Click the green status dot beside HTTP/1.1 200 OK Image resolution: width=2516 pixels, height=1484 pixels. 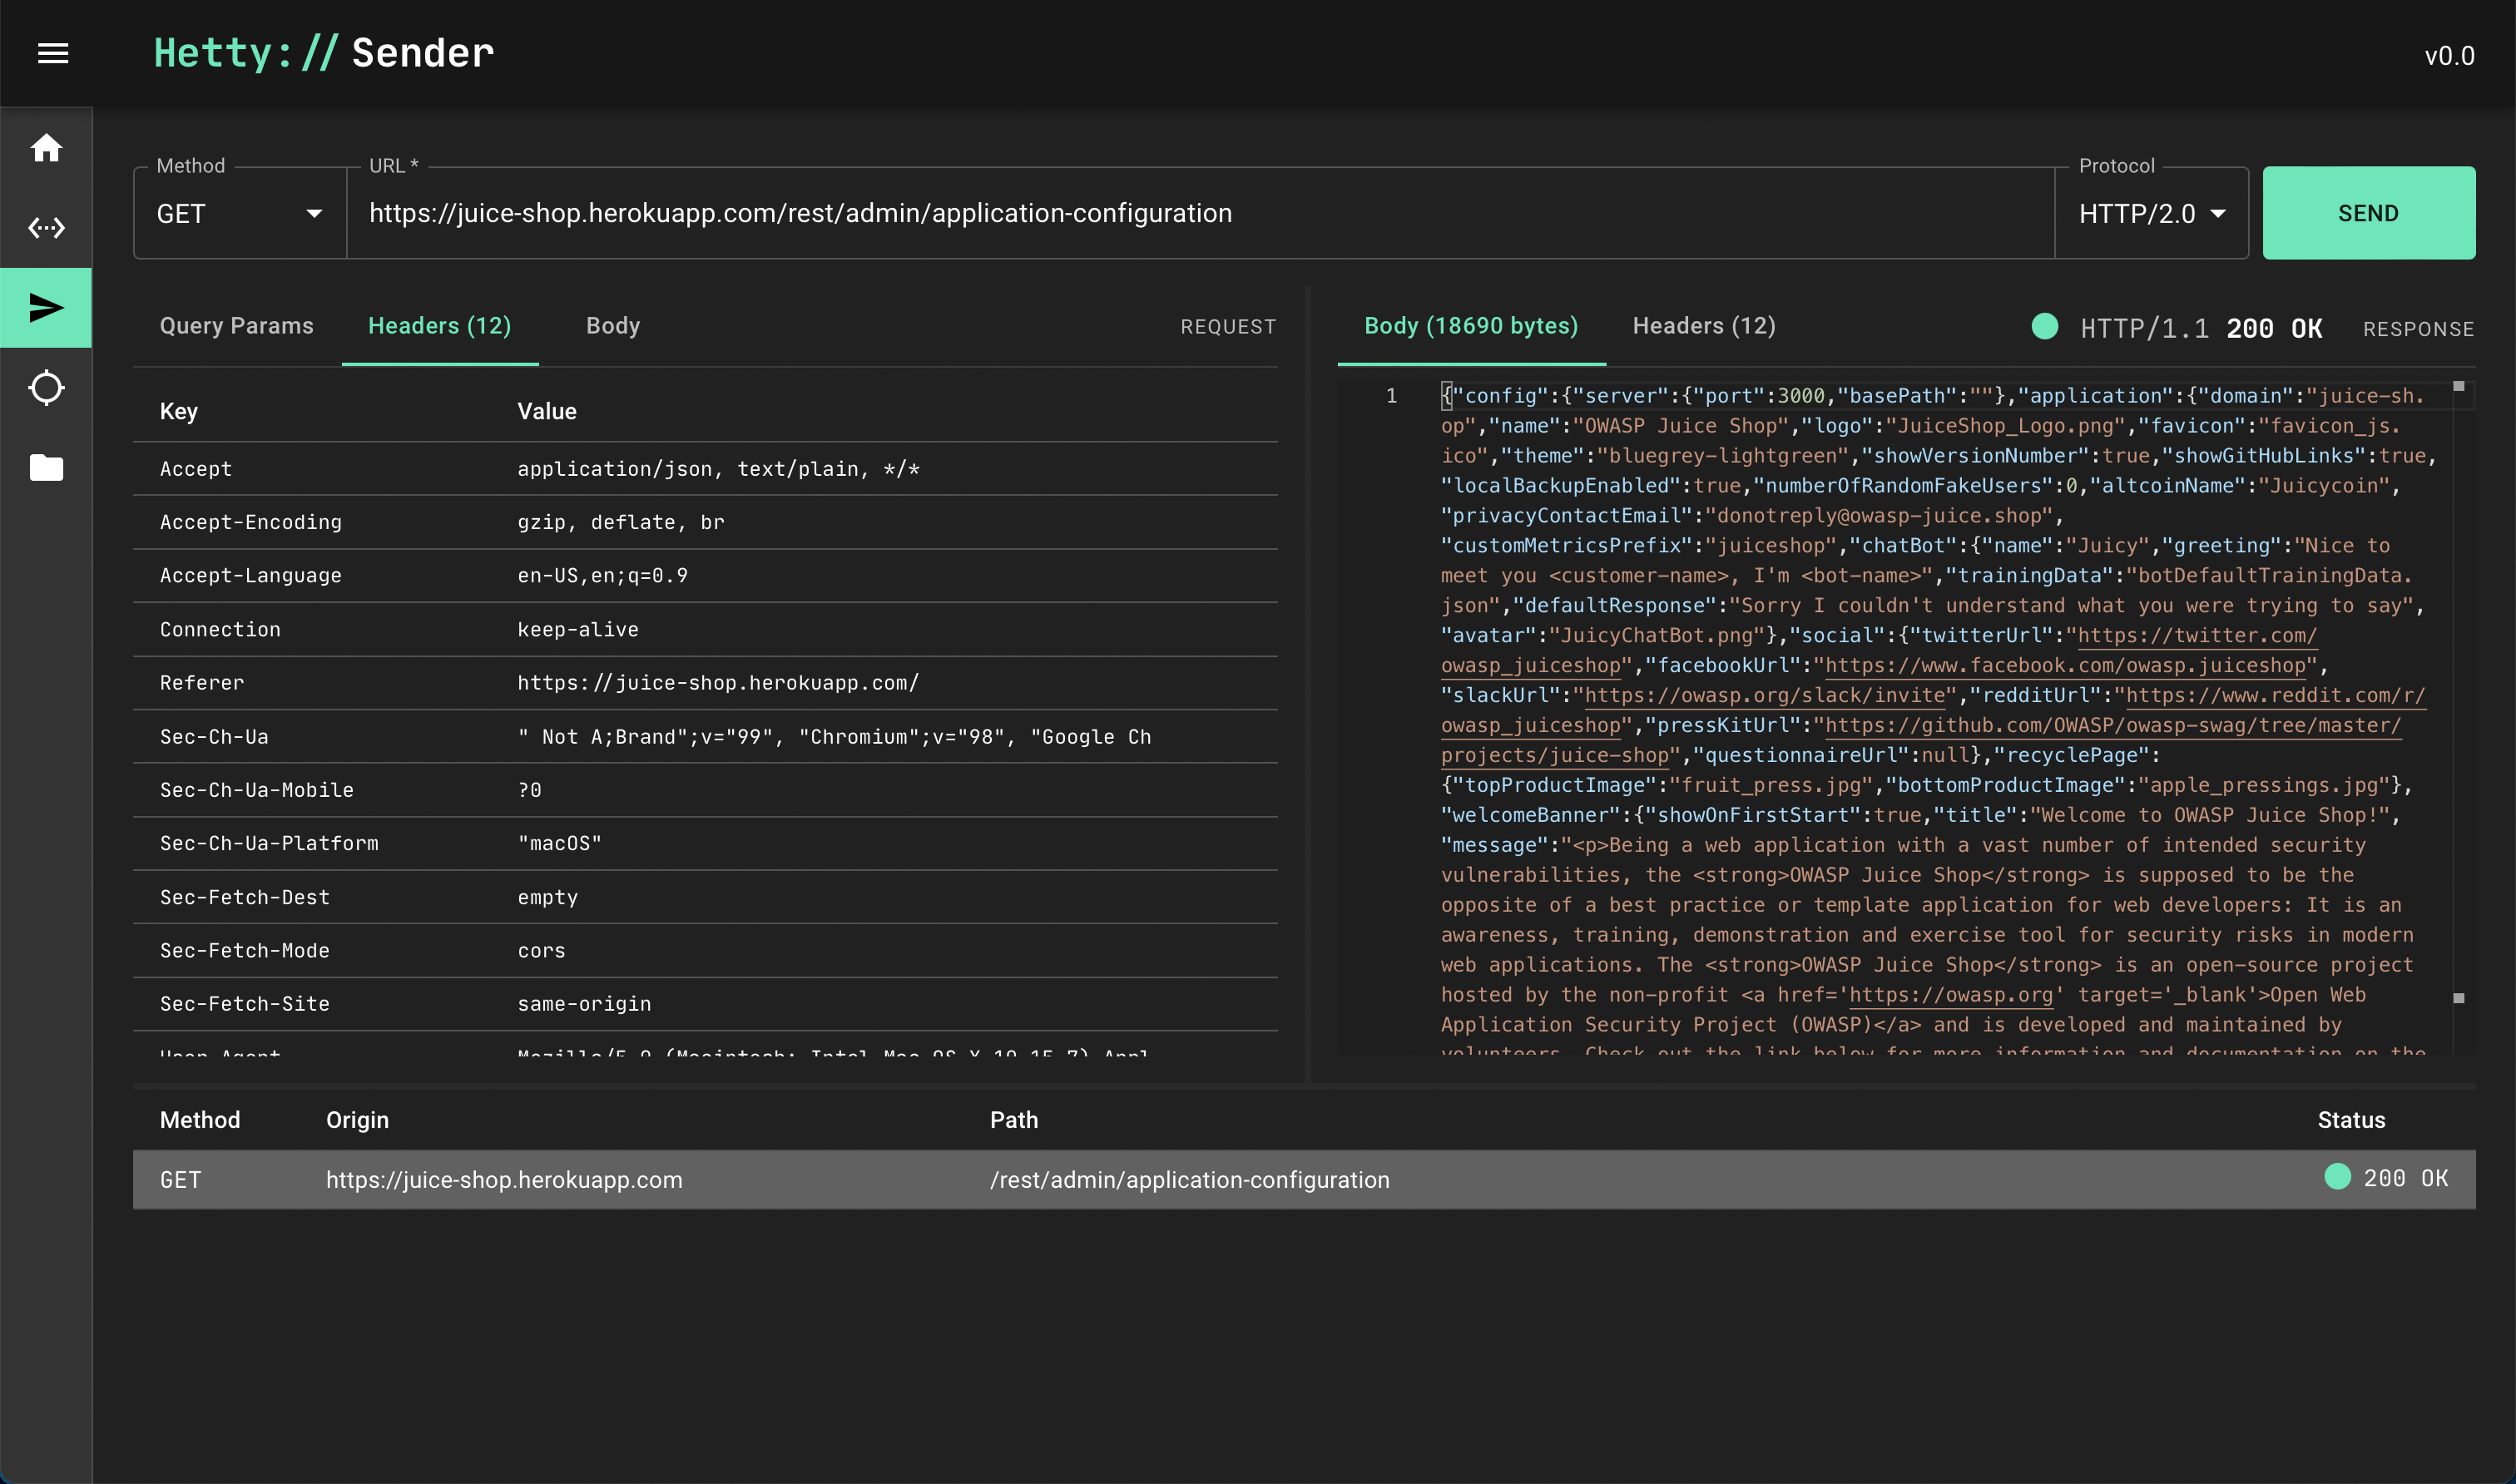pos(2046,327)
